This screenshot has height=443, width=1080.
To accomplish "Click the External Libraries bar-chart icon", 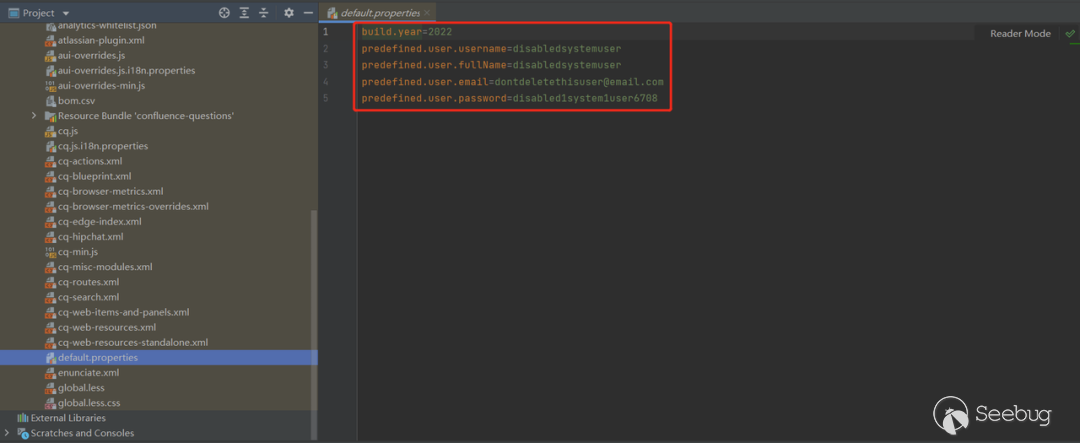I will click(22, 418).
